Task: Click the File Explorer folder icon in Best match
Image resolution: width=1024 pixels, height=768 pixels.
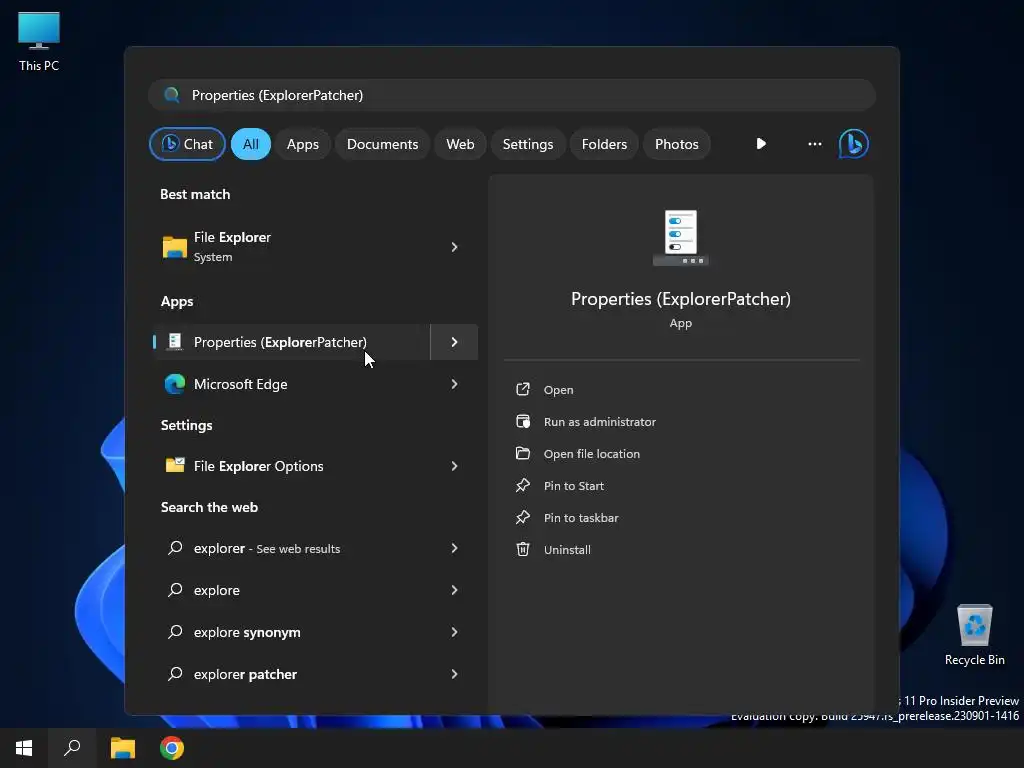Action: [x=174, y=247]
